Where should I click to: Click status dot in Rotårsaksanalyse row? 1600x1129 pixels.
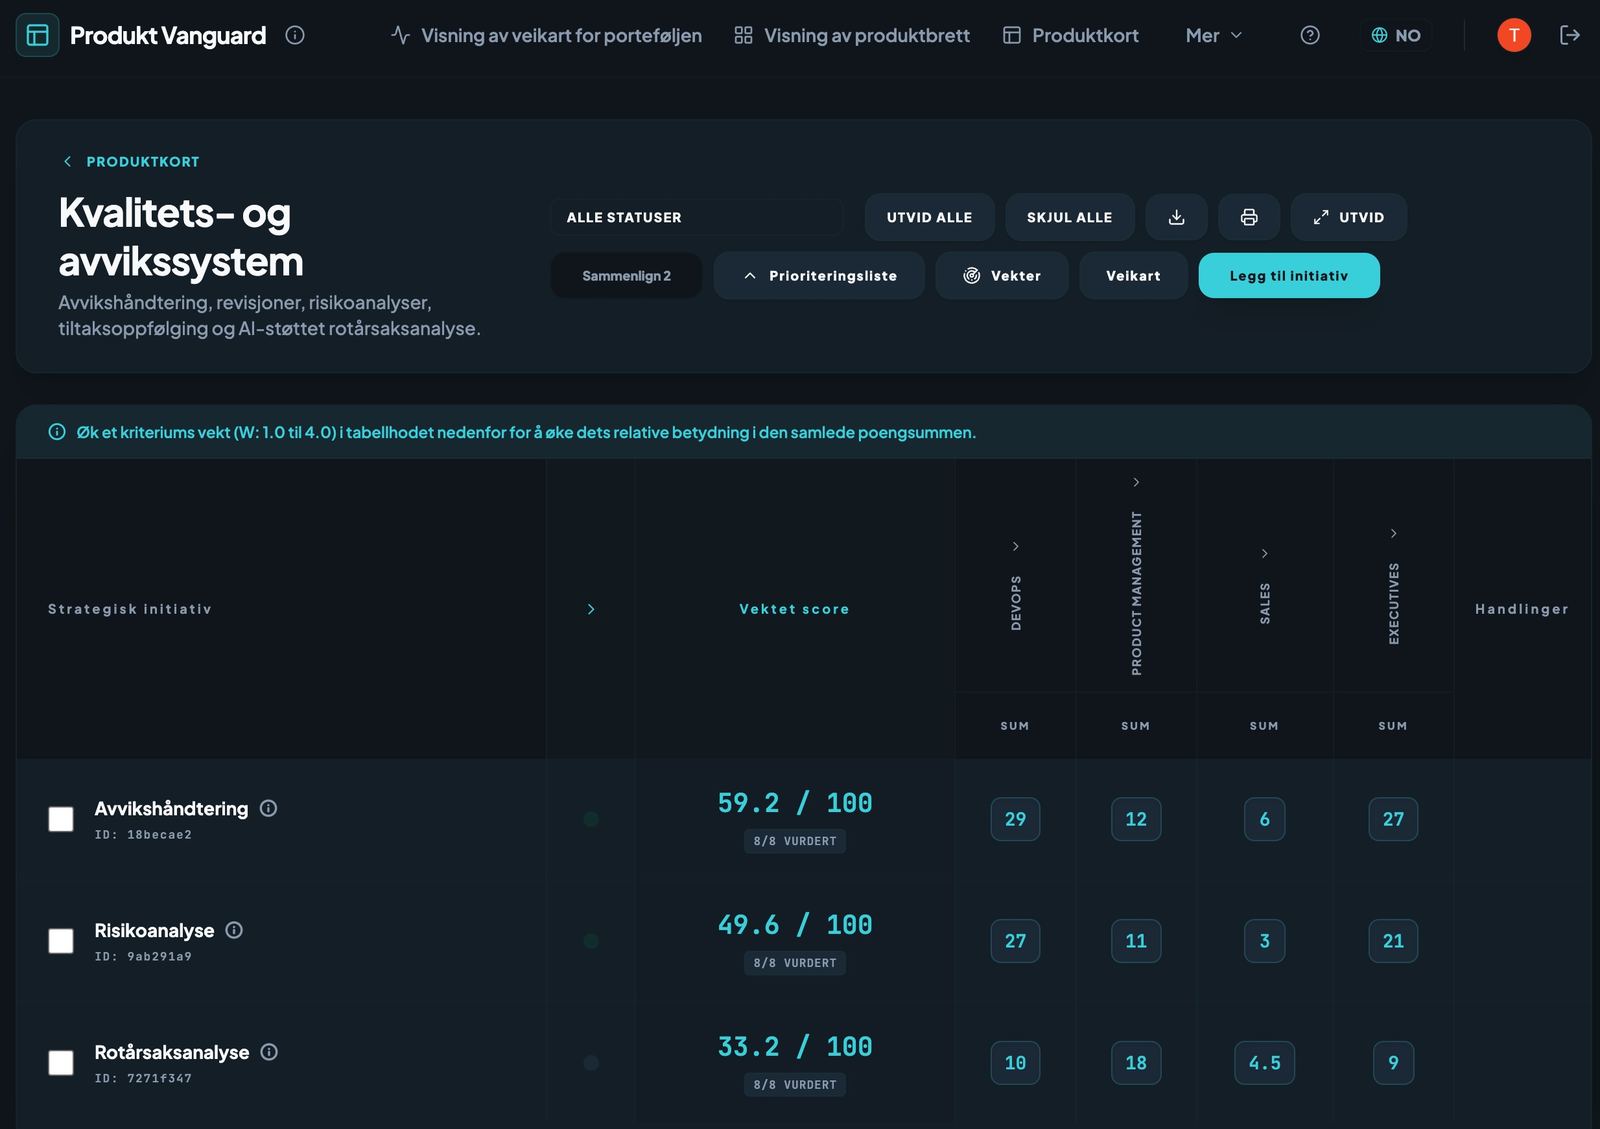click(591, 1063)
